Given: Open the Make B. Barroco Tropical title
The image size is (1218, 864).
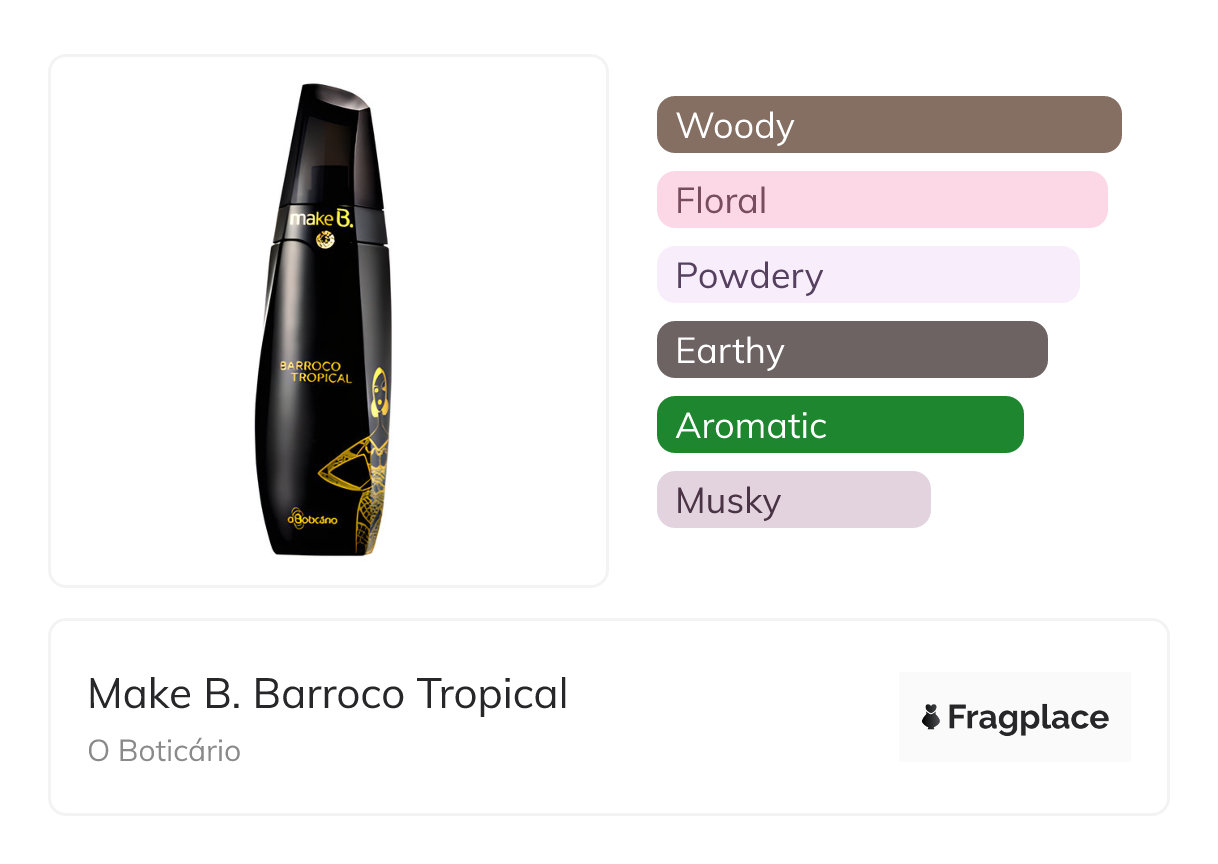Looking at the screenshot, I should [x=327, y=694].
